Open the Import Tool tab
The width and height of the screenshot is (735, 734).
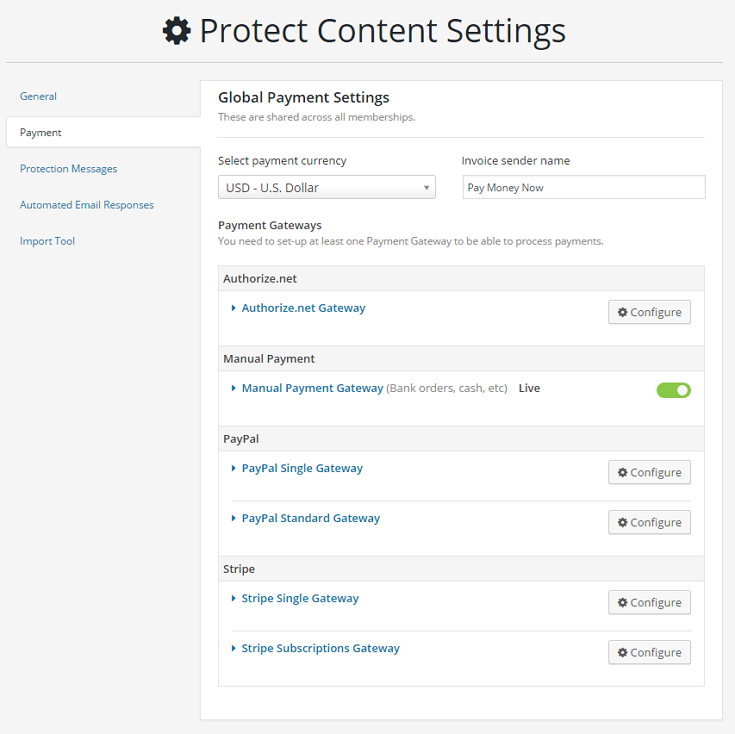point(47,241)
